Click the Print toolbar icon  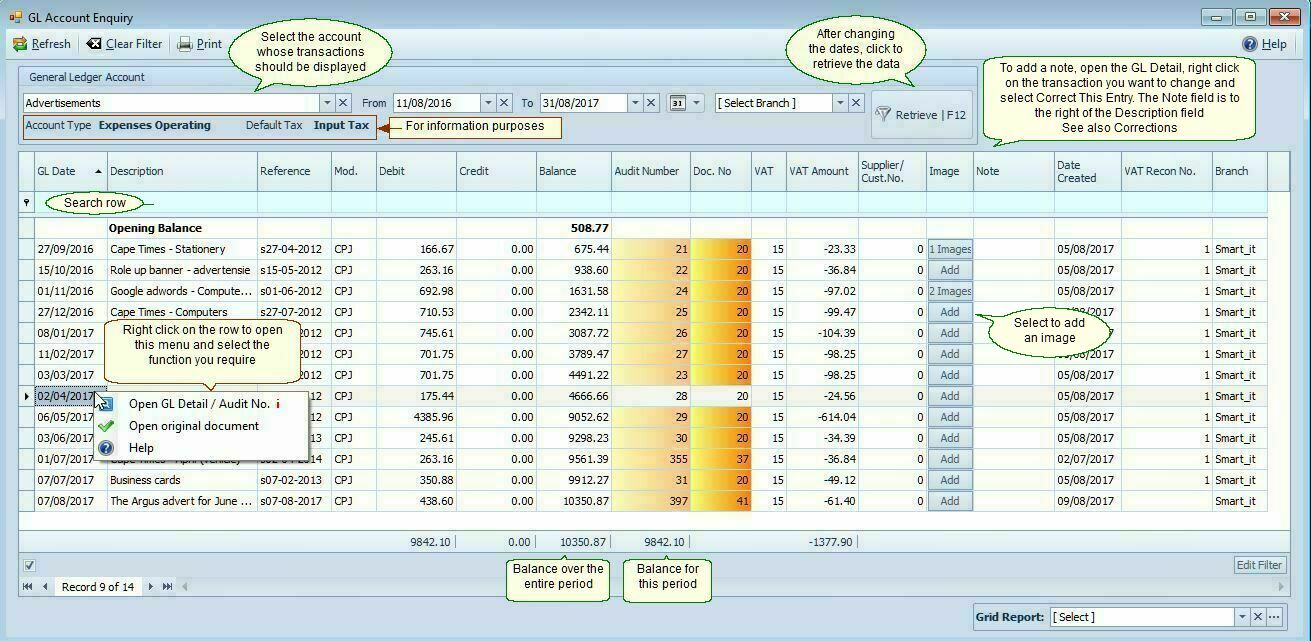[x=185, y=44]
